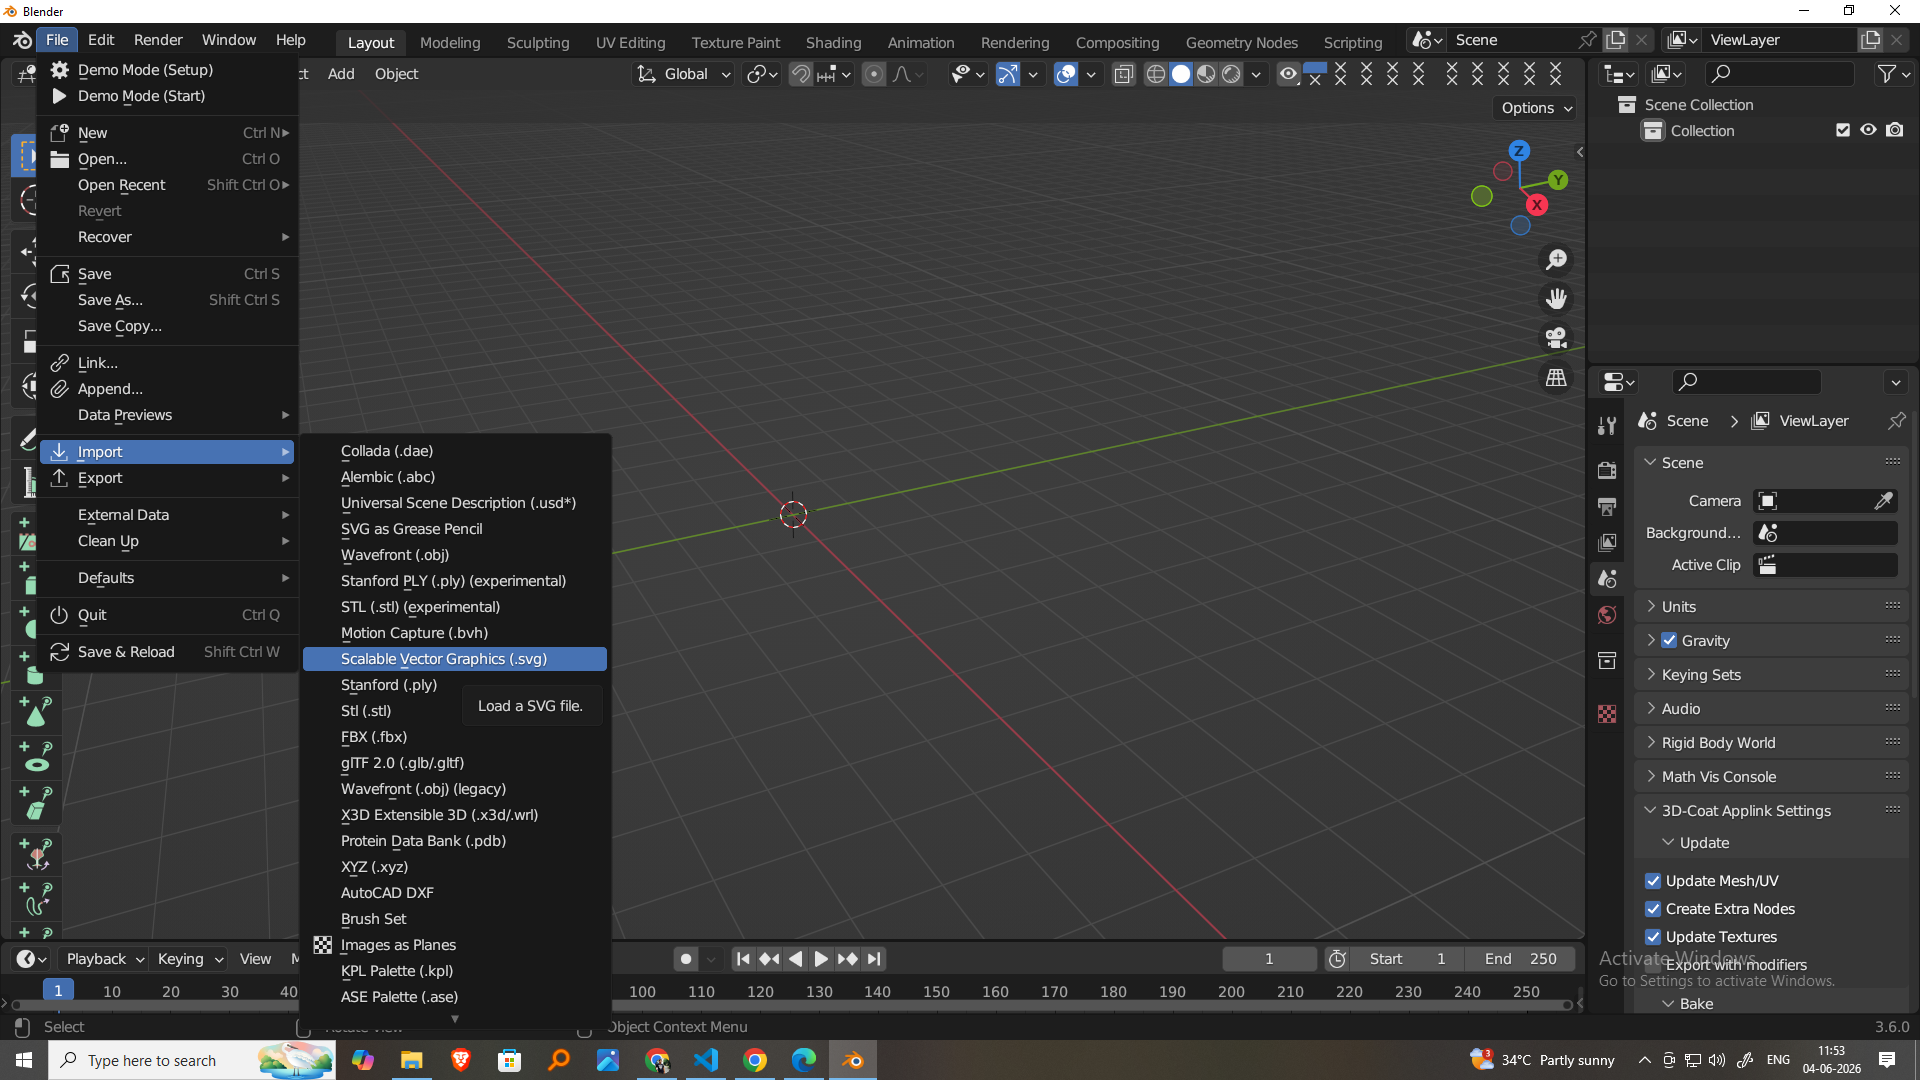Toggle the camera view icon
Viewport: 1920px width, 1080px height.
pos(1556,338)
